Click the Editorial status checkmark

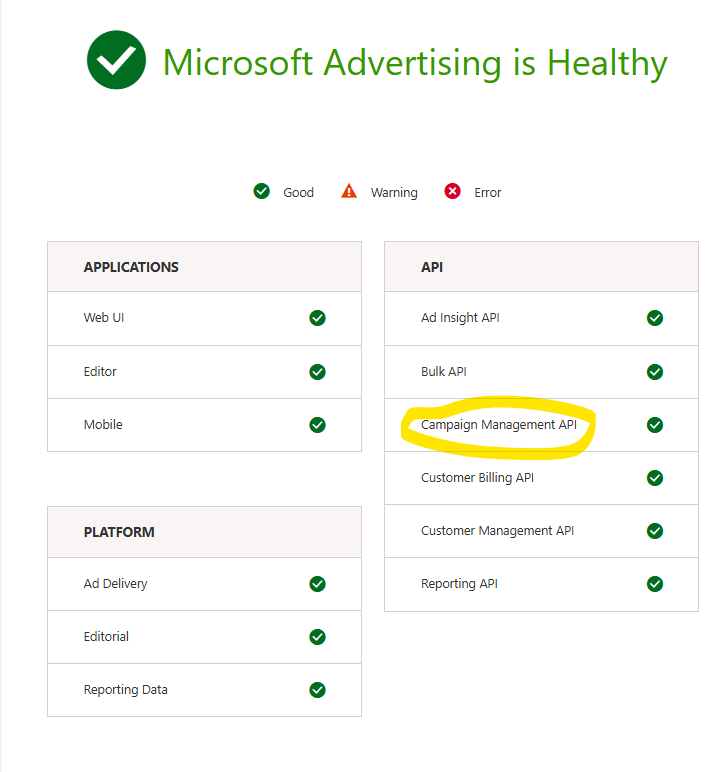(318, 637)
